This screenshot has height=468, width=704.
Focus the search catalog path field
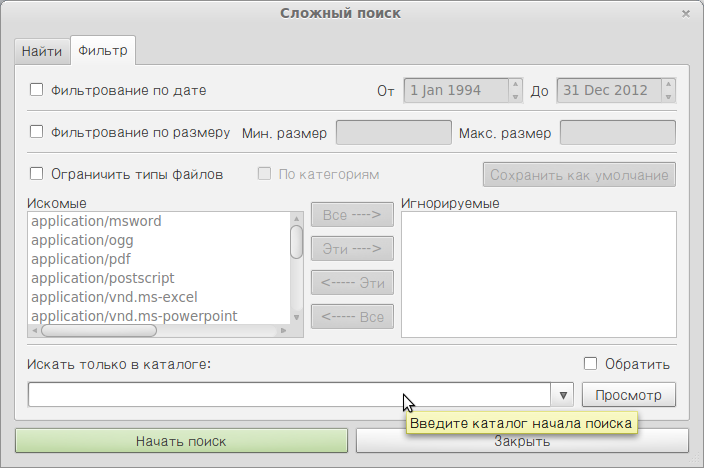[x=290, y=395]
